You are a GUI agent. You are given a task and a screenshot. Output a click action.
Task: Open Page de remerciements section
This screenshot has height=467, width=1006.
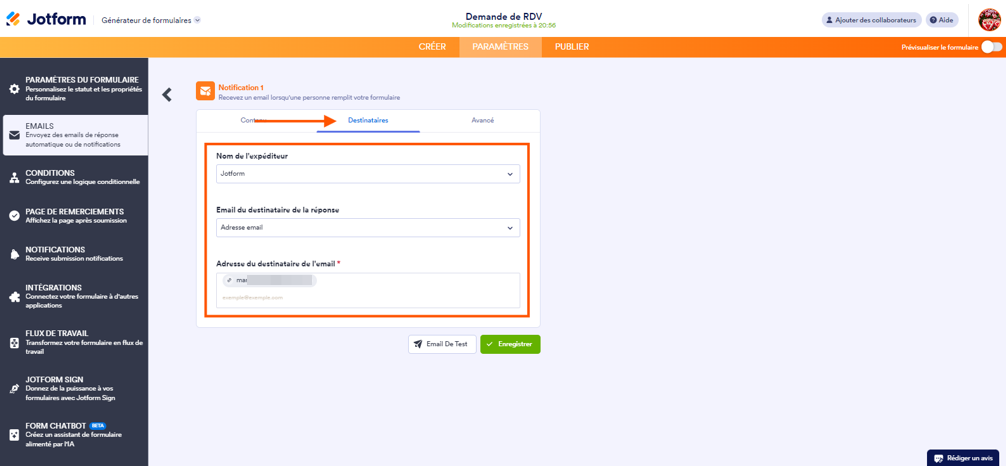(74, 216)
